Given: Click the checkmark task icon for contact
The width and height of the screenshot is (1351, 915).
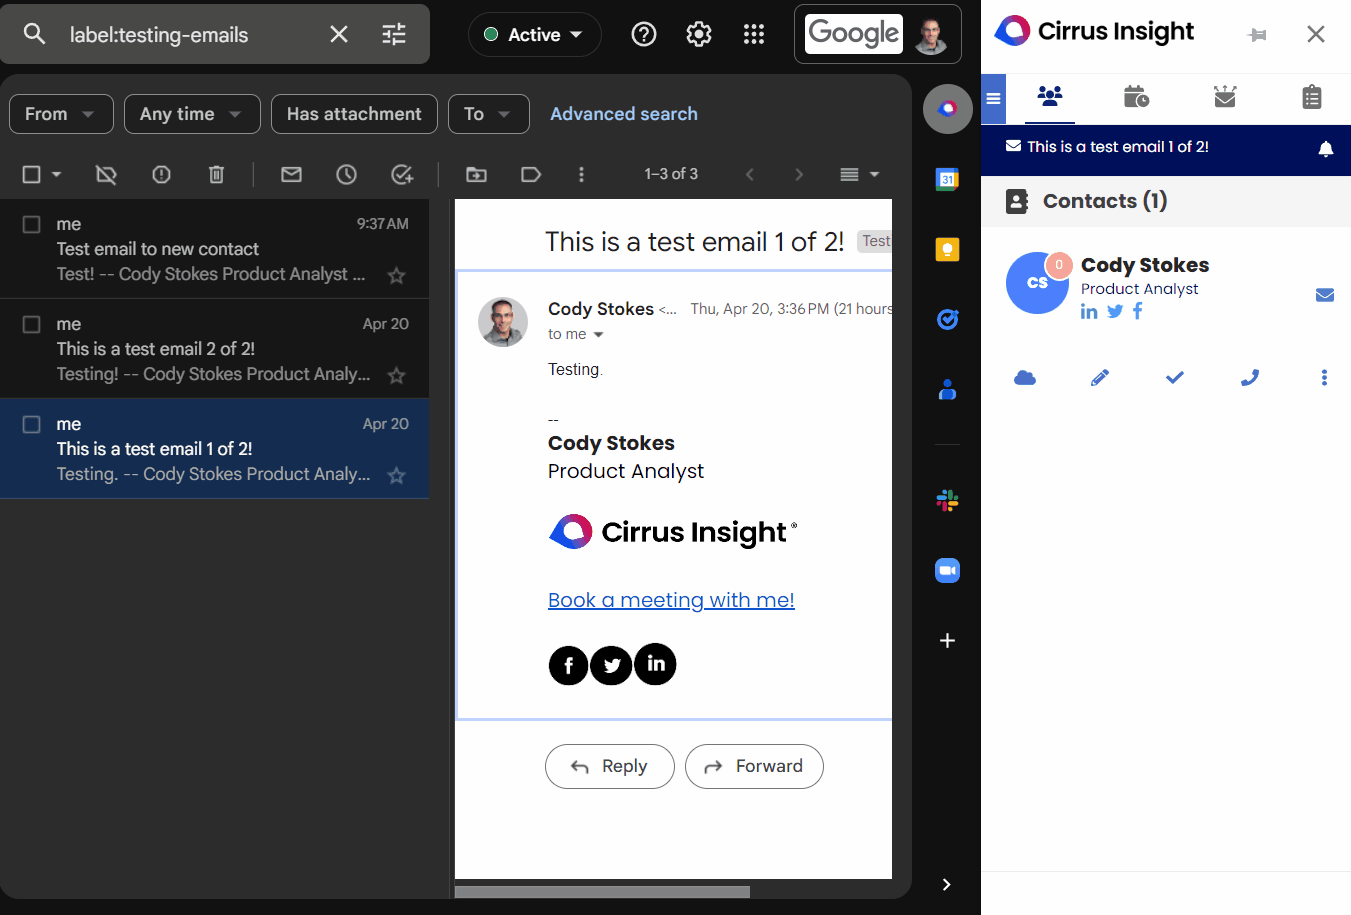Looking at the screenshot, I should point(1175,378).
